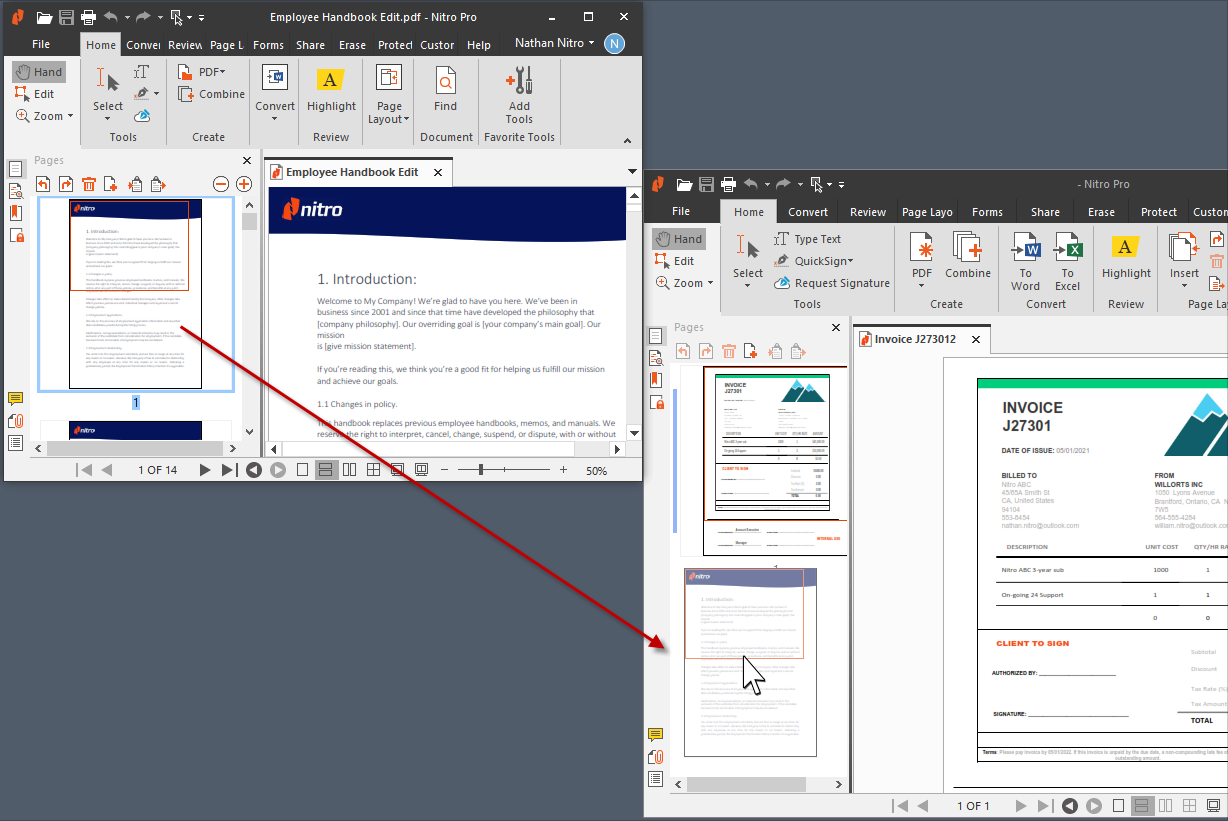Toggle the Hand tool in Employee Handbook window

pos(38,72)
